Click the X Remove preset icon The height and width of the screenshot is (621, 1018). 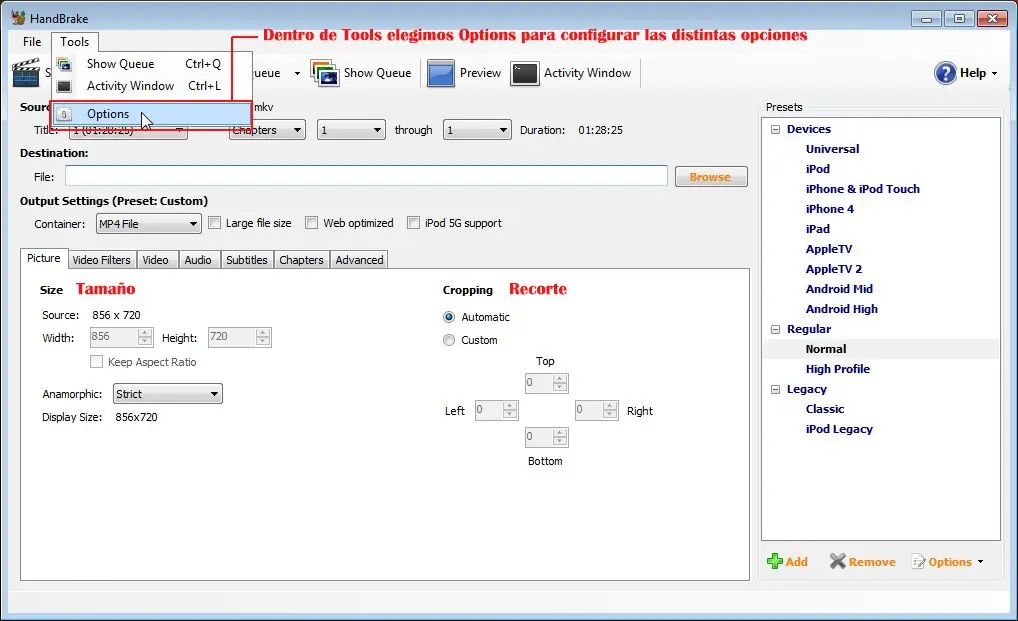click(x=838, y=561)
